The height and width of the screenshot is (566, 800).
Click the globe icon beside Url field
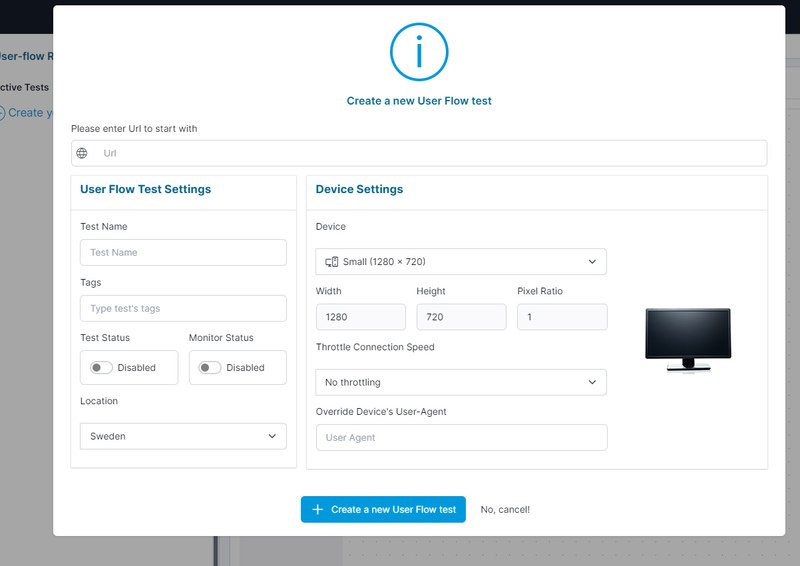tap(82, 153)
